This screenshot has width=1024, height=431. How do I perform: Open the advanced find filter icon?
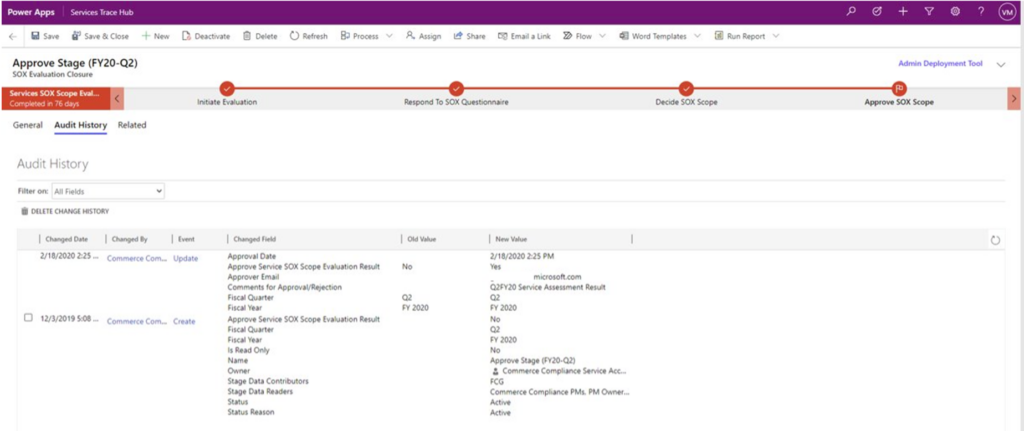click(x=929, y=11)
